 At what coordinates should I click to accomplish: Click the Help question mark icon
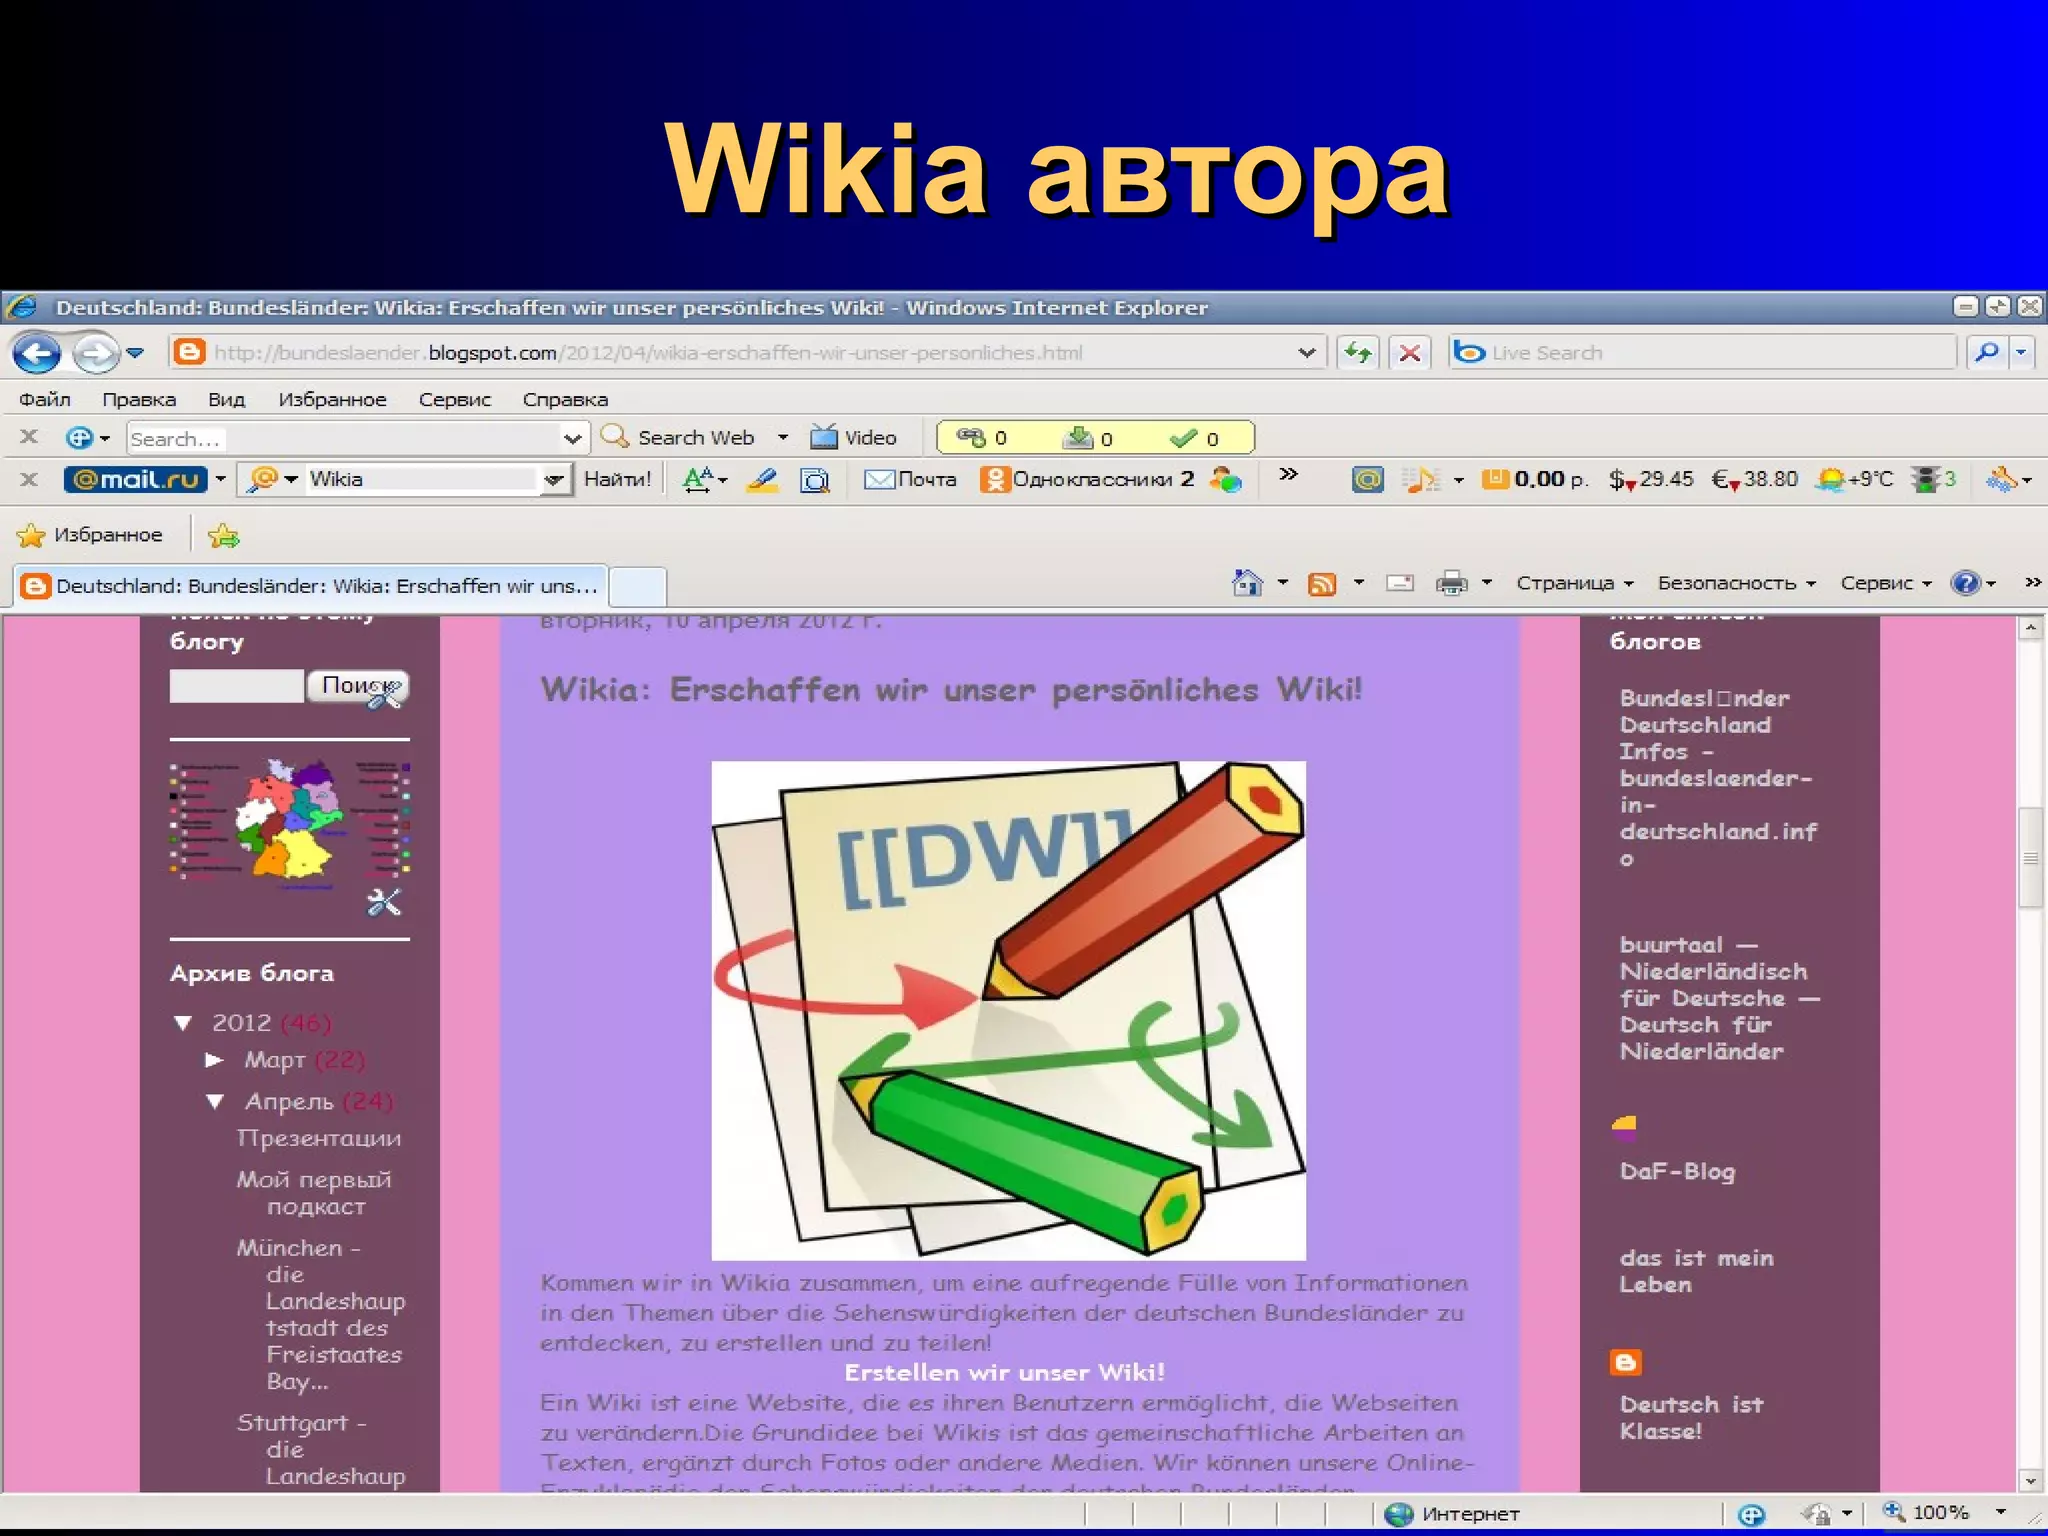[1966, 583]
